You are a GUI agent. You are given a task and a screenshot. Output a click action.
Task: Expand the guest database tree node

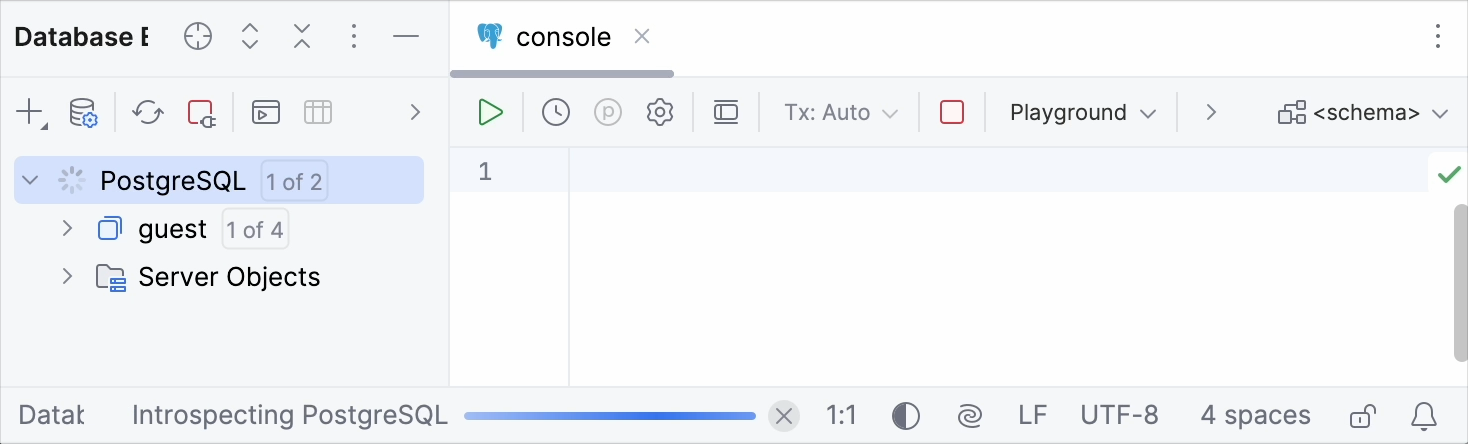(x=67, y=229)
